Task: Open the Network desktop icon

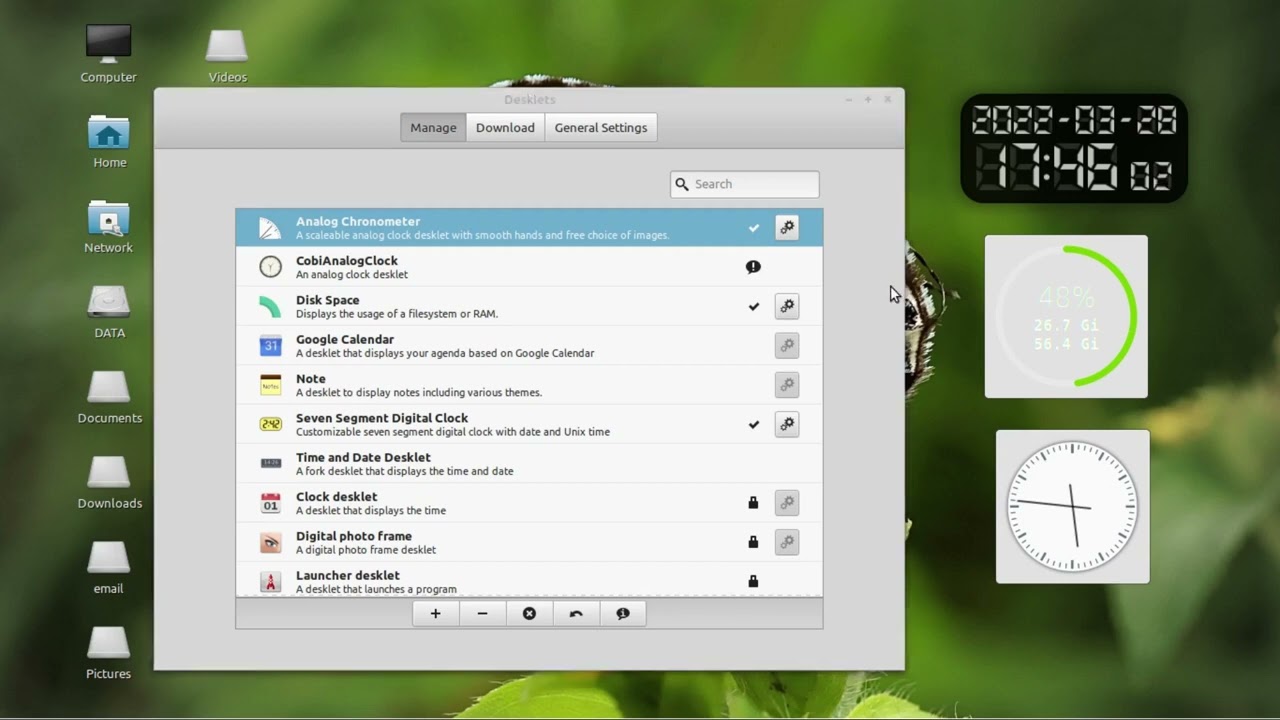Action: (x=109, y=227)
